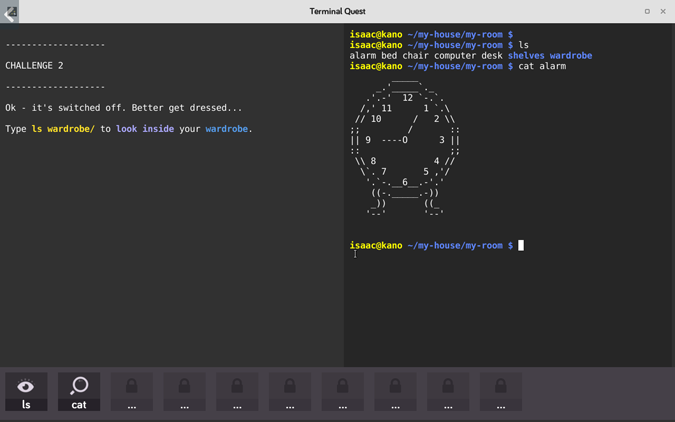
Task: Click the locked slot second from the right
Action: (x=448, y=392)
